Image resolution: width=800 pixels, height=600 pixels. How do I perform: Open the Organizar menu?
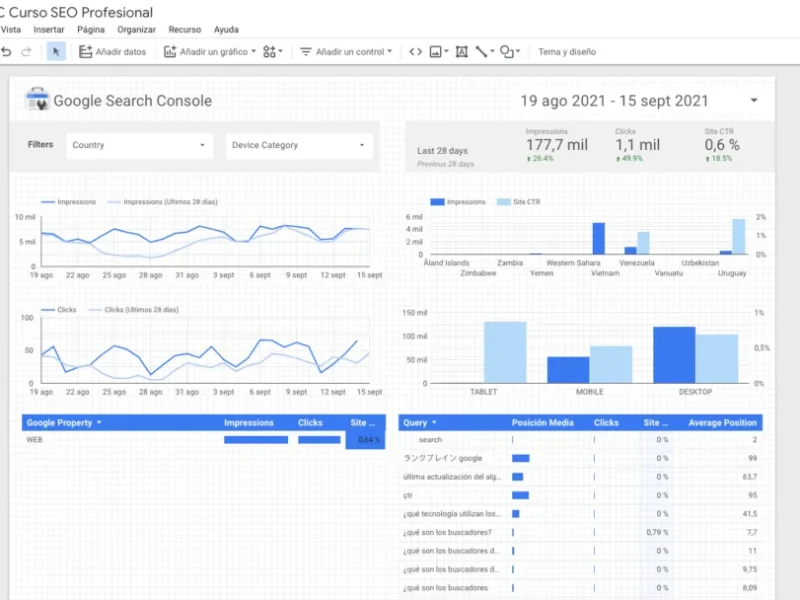(x=136, y=30)
